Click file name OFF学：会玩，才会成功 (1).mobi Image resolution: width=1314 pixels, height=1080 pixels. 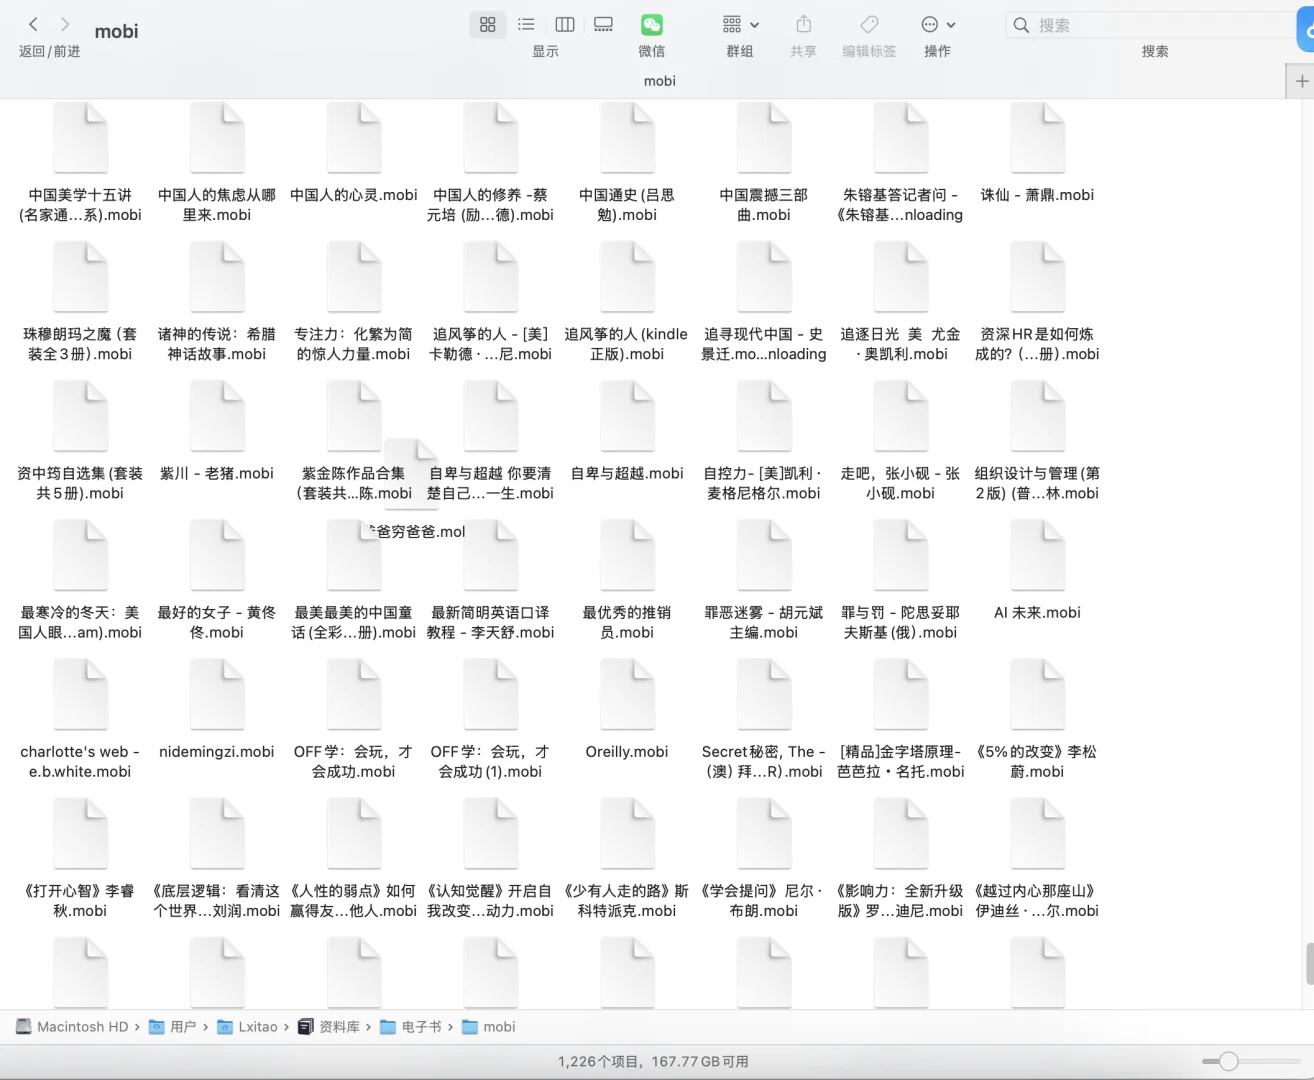490,761
